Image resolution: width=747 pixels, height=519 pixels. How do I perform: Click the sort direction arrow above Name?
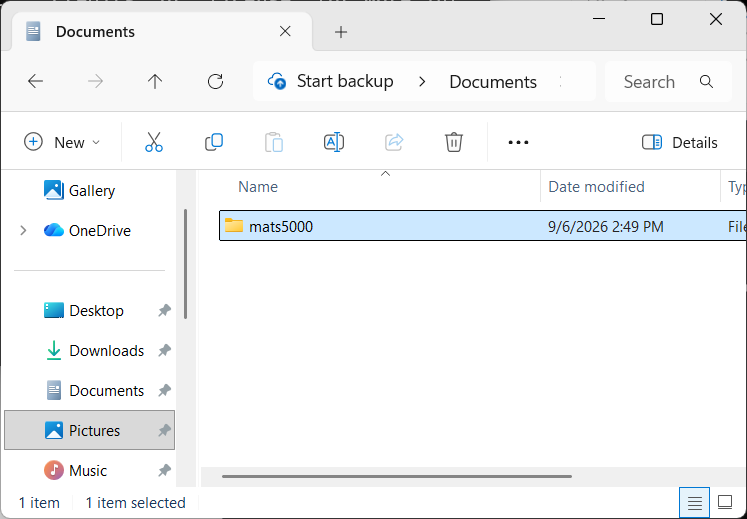[x=385, y=174]
